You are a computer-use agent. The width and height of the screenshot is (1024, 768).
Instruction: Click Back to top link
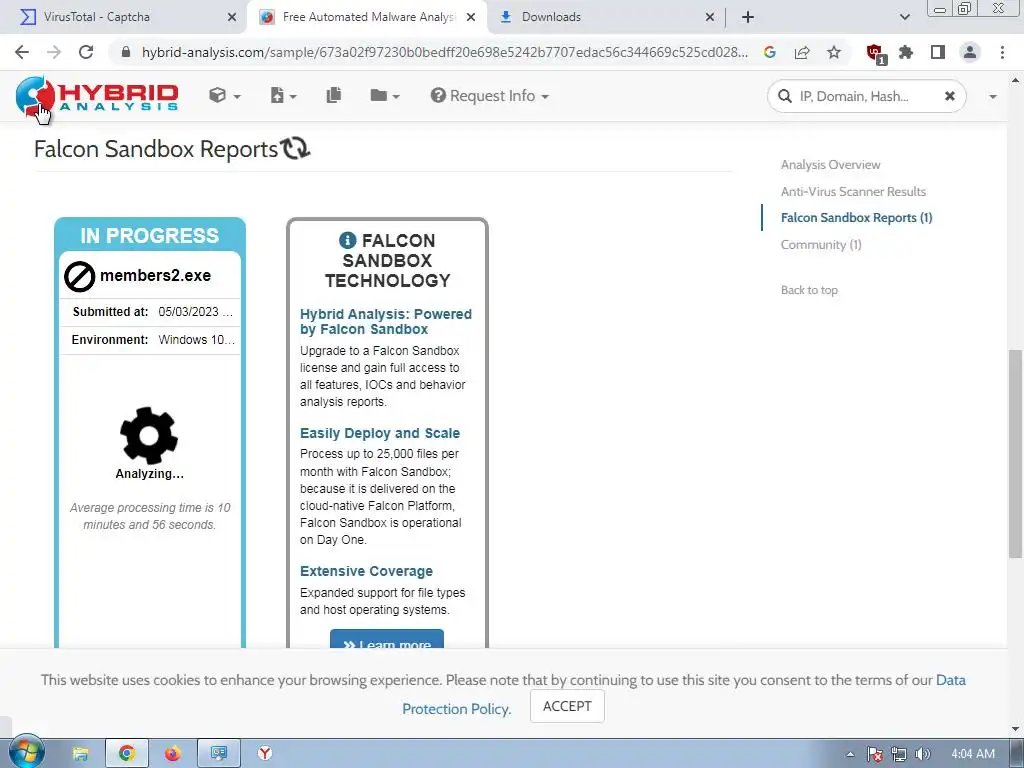(809, 290)
